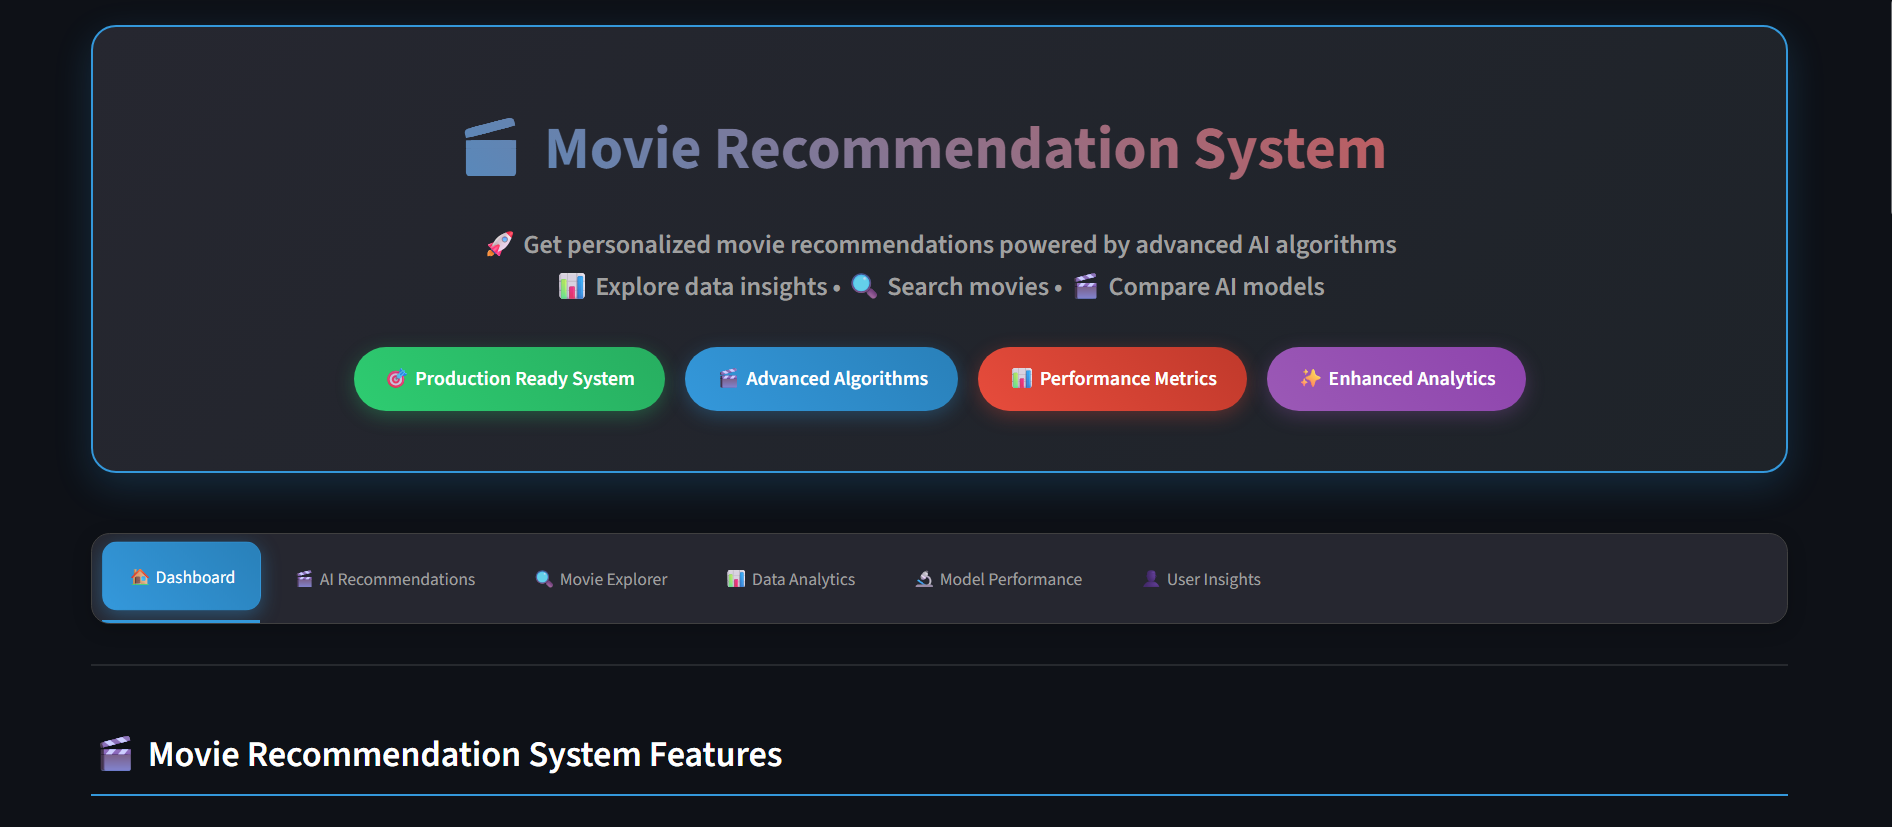
Task: Click the Performance Metrics badge
Action: 1112,379
